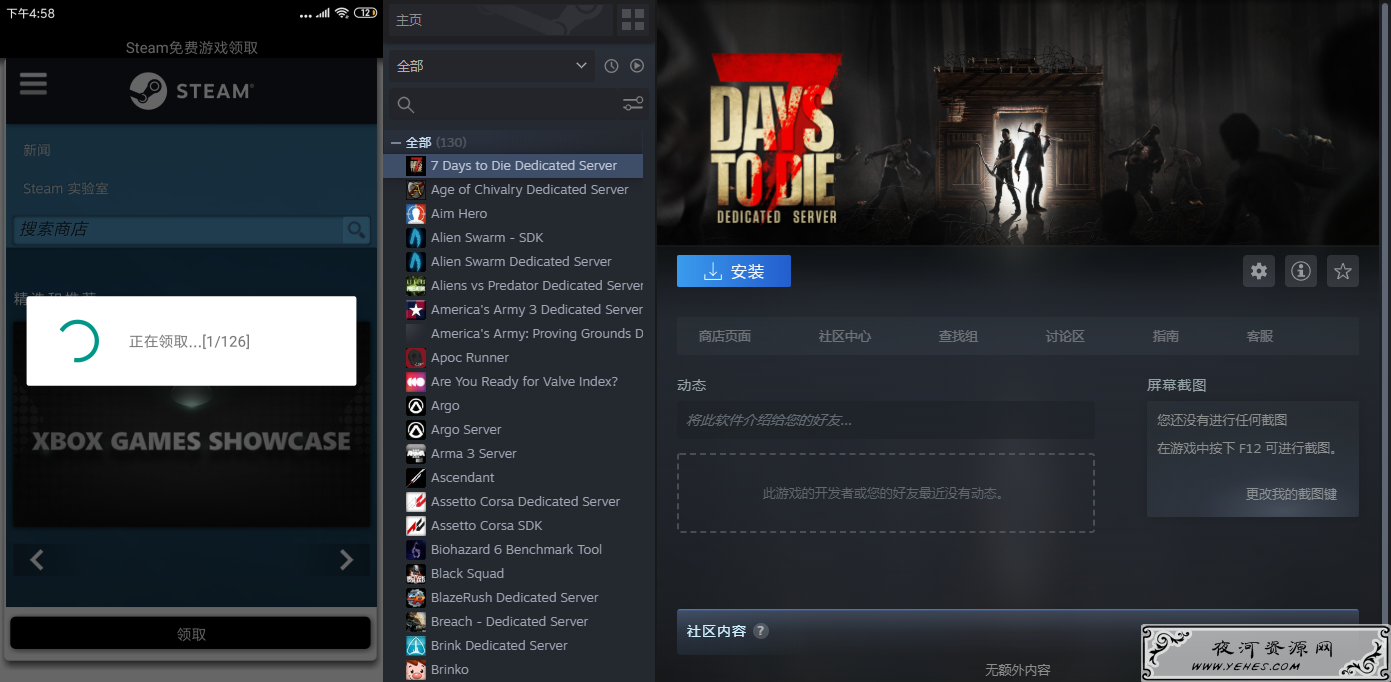Click the activity status input box

tap(886, 421)
